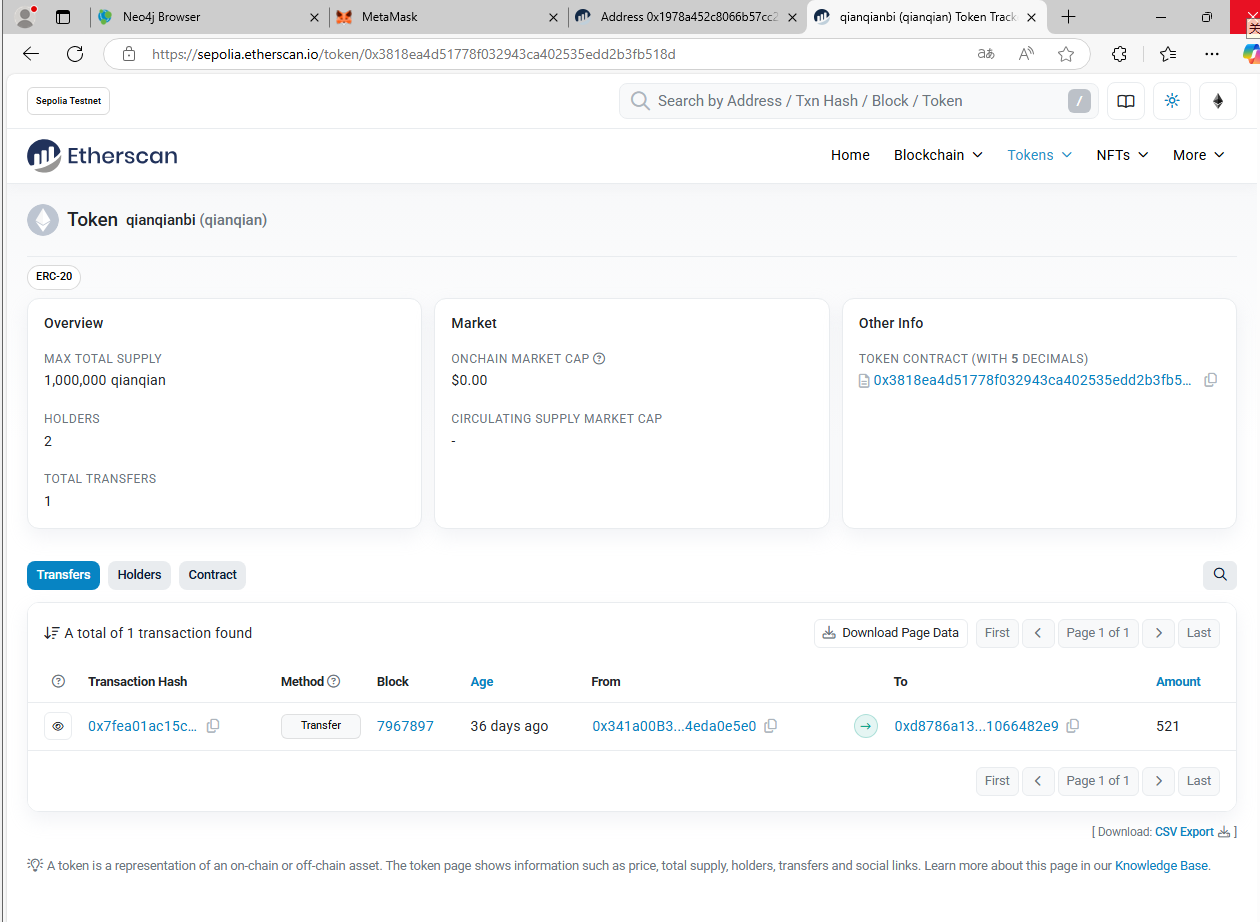Go back using the browser back arrow
The width and height of the screenshot is (1260, 922).
(31, 54)
